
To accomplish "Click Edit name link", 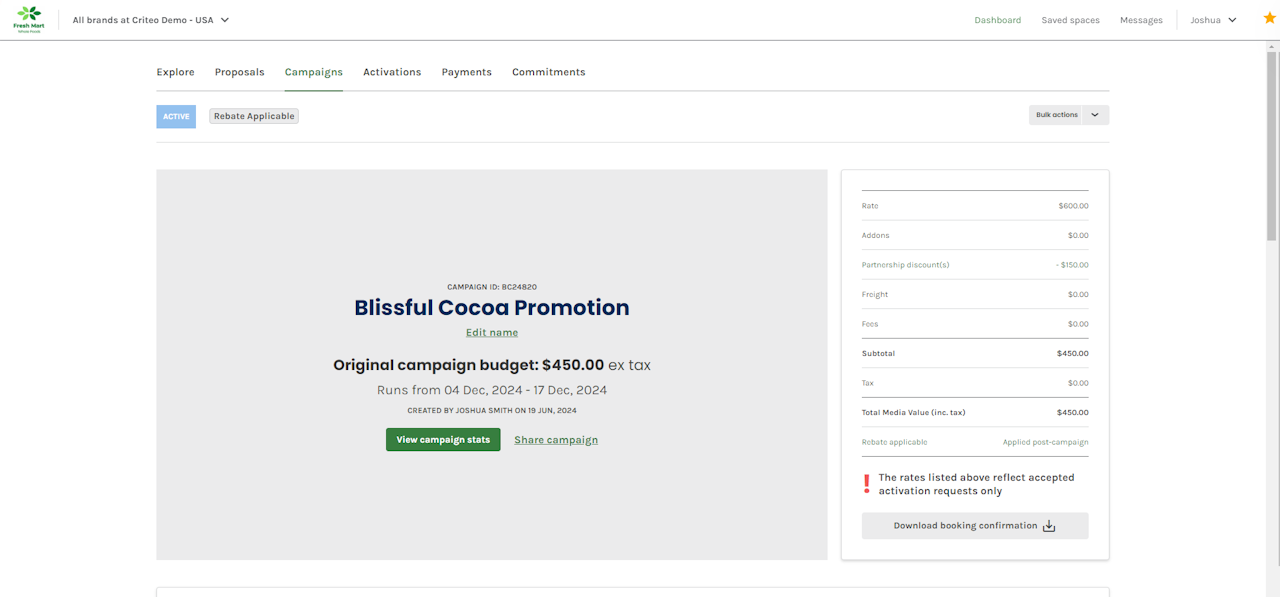I will coord(492,333).
